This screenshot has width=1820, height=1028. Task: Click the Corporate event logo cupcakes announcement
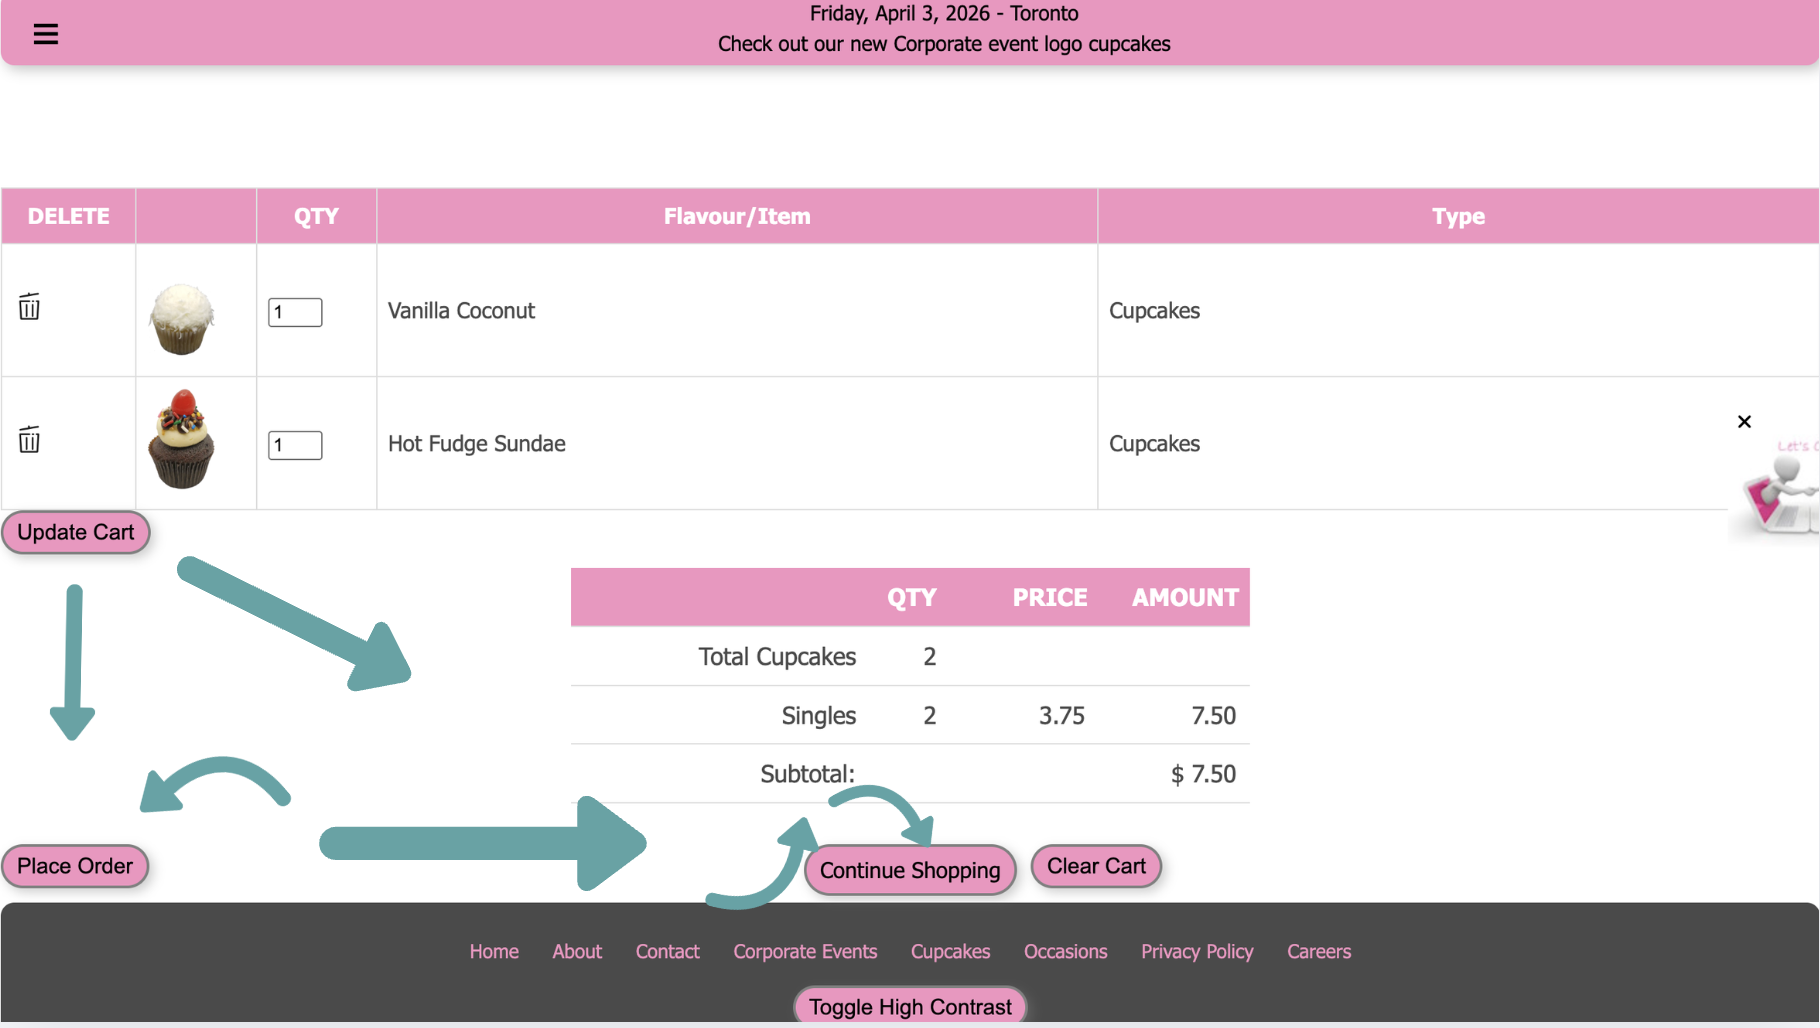[x=944, y=44]
